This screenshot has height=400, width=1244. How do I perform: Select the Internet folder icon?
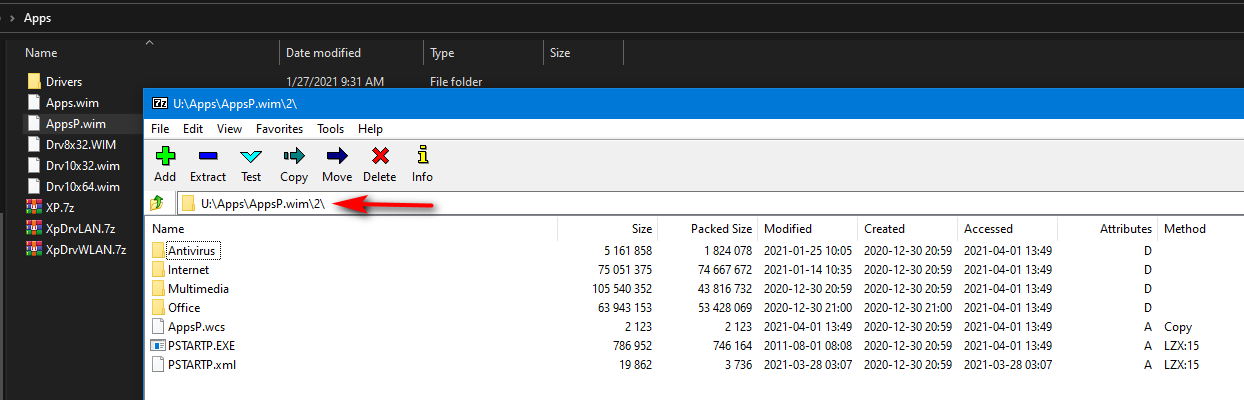pos(159,269)
